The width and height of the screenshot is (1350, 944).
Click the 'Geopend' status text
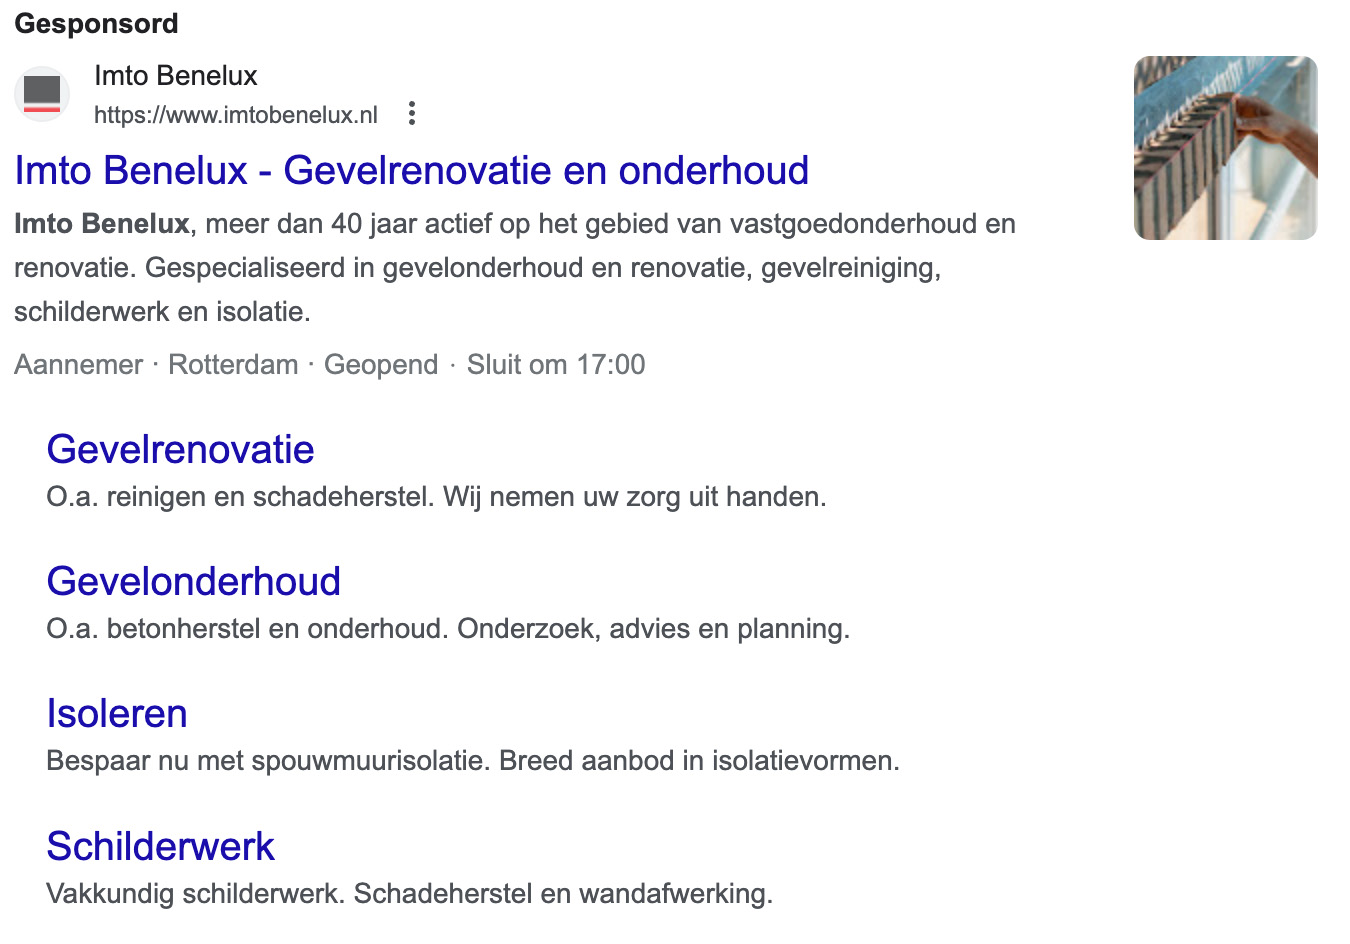pos(381,364)
